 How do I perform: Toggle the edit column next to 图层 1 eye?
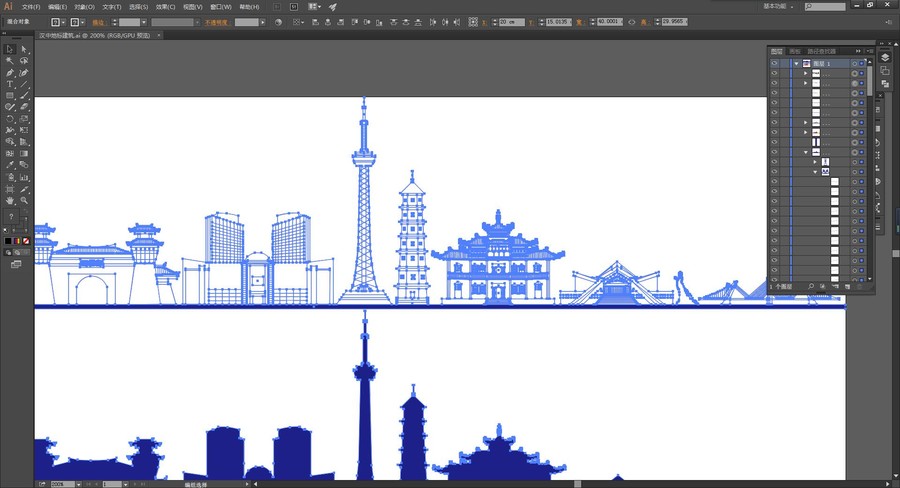tap(785, 64)
